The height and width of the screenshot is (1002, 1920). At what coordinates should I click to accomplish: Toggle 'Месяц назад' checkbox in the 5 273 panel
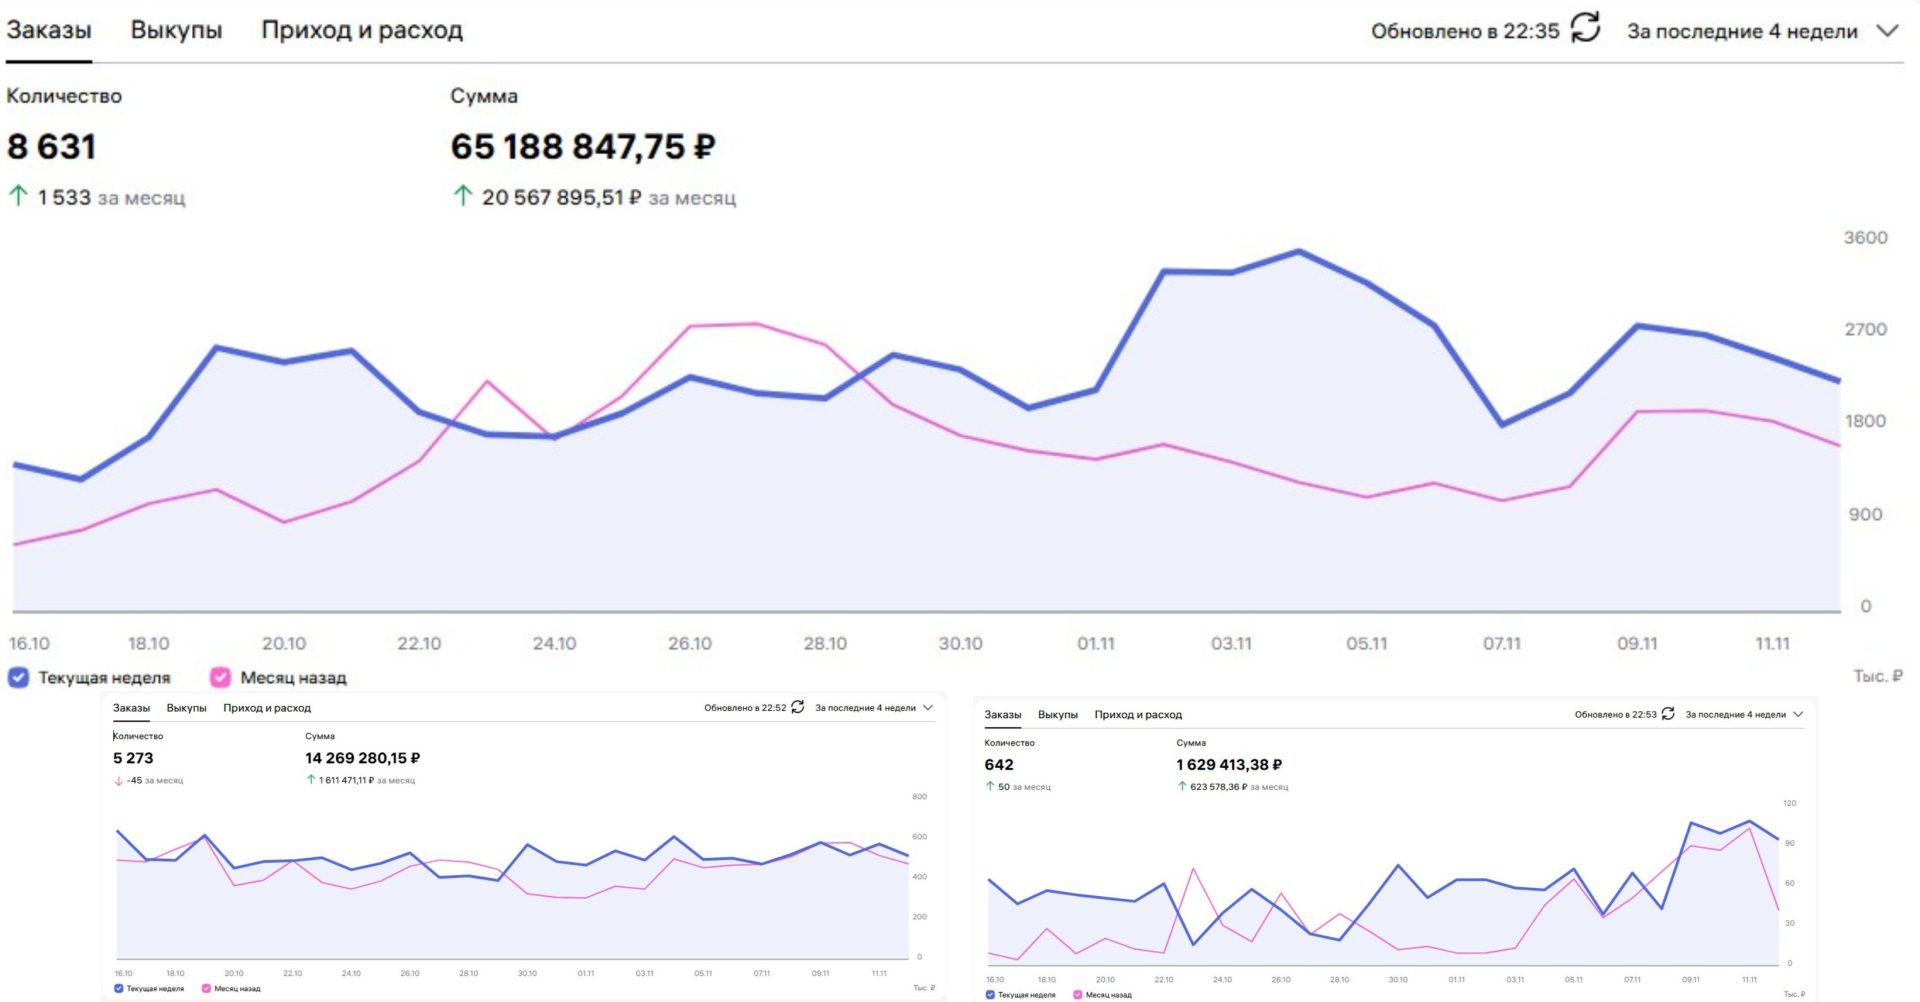(x=206, y=988)
